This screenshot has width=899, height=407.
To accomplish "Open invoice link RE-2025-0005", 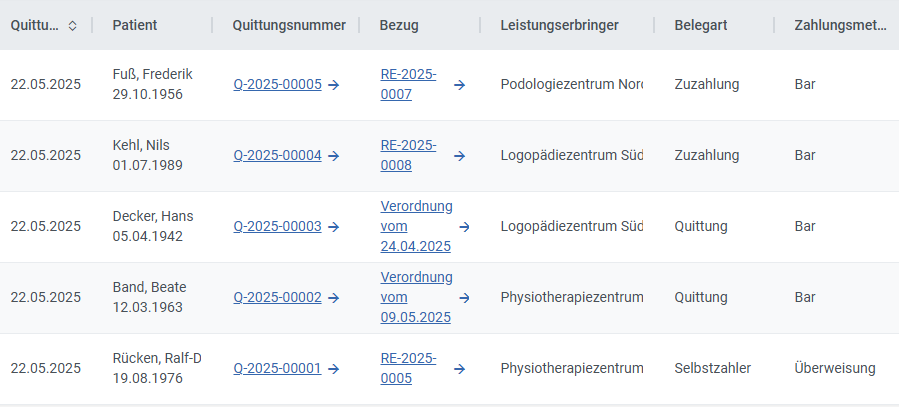I will 408,369.
